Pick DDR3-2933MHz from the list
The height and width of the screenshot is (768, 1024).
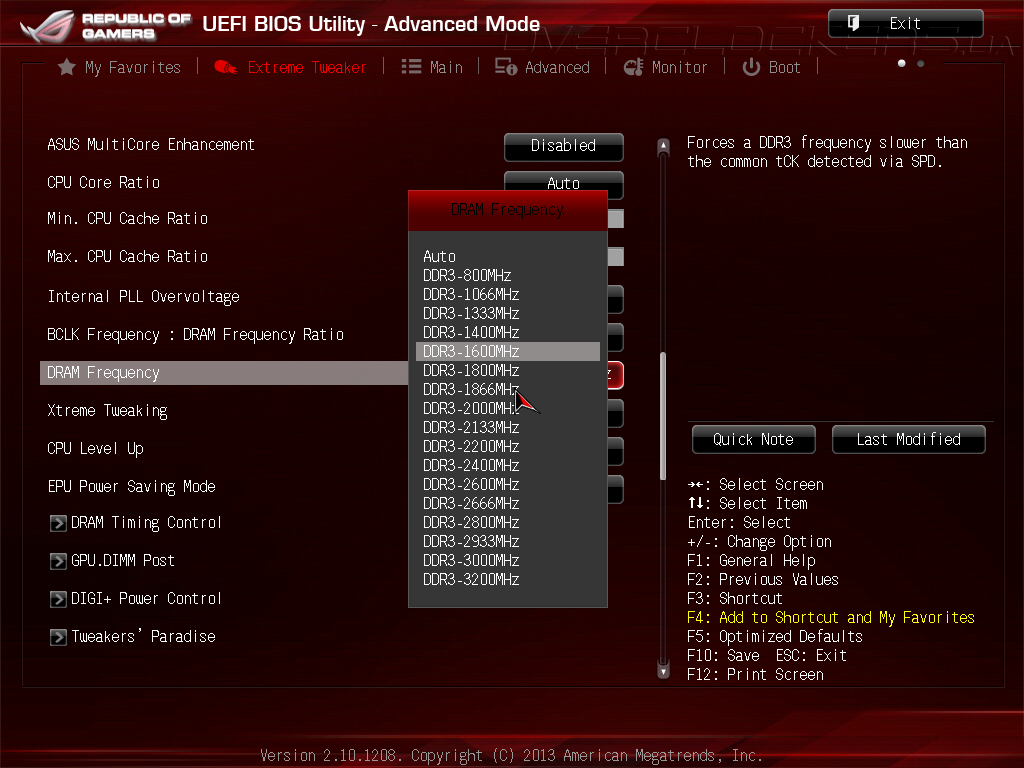(x=507, y=541)
